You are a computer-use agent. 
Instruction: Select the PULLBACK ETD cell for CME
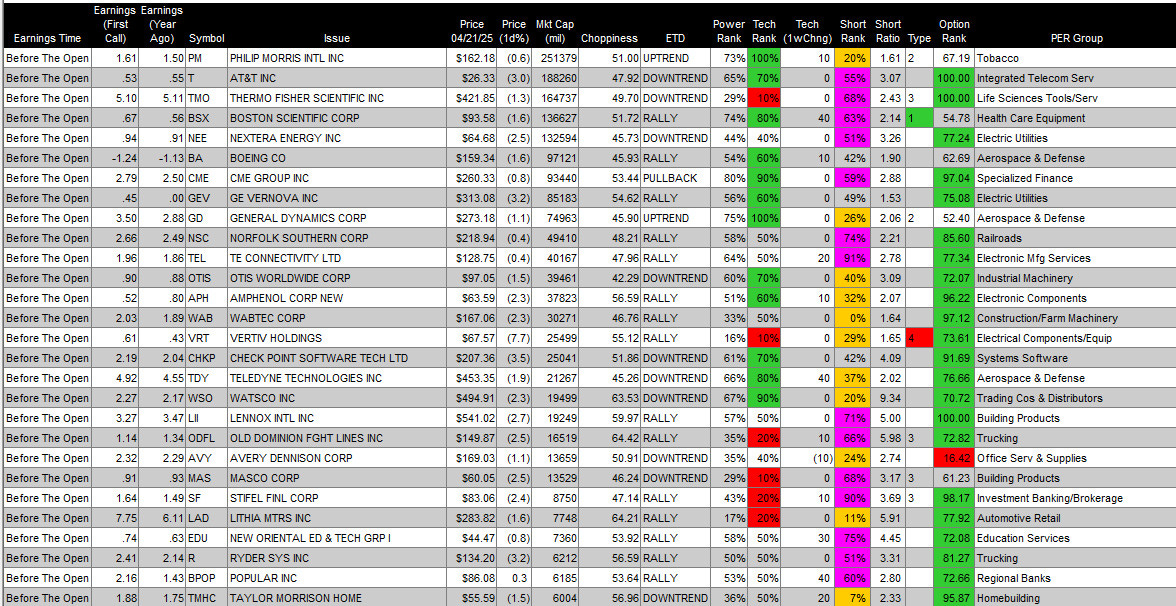click(674, 178)
